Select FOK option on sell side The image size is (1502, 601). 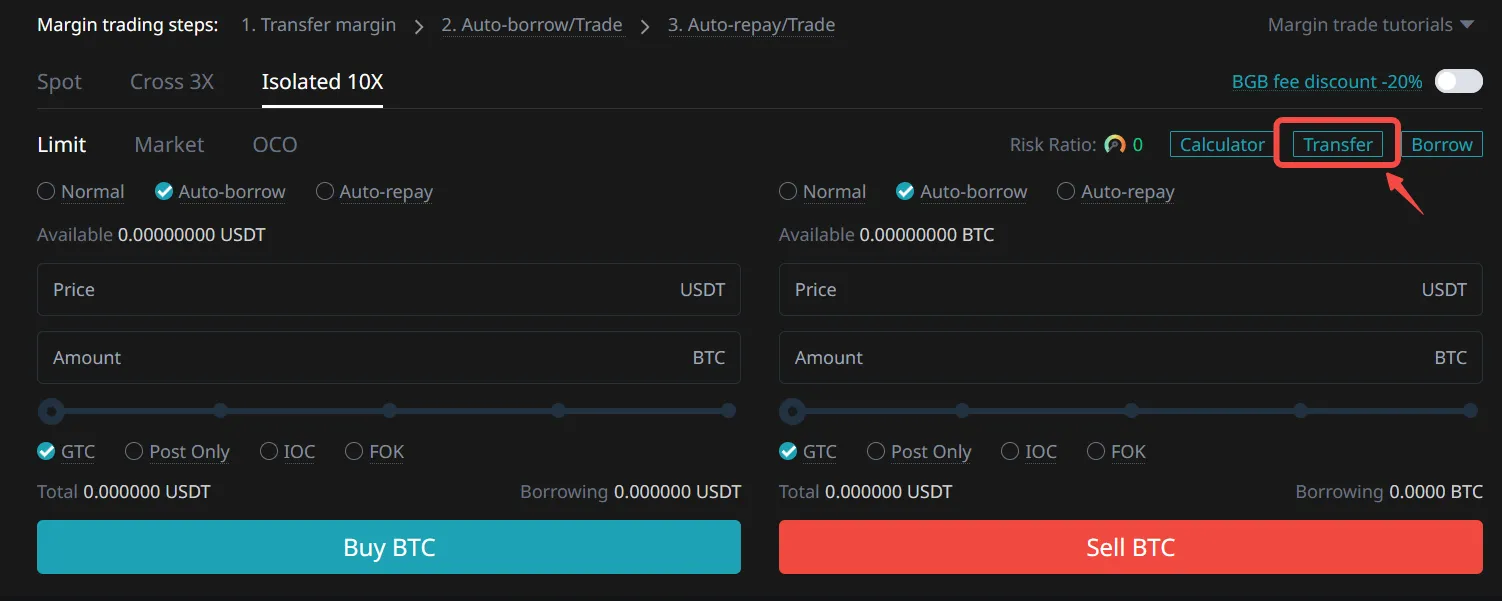[1096, 452]
